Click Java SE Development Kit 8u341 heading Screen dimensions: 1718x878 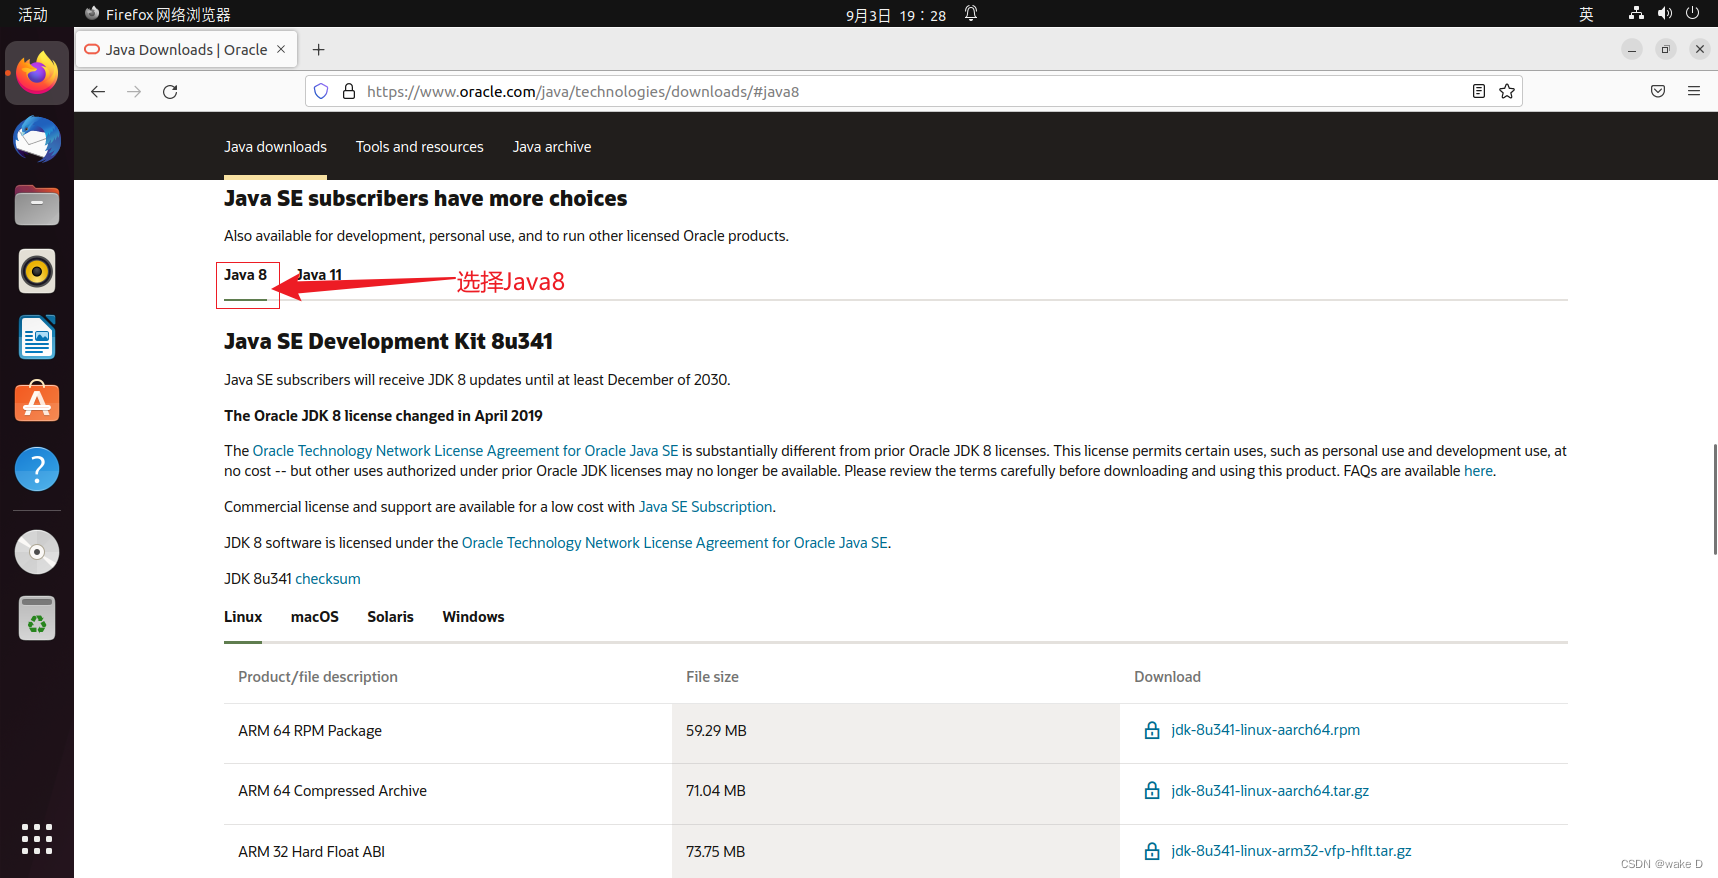pyautogui.click(x=388, y=341)
